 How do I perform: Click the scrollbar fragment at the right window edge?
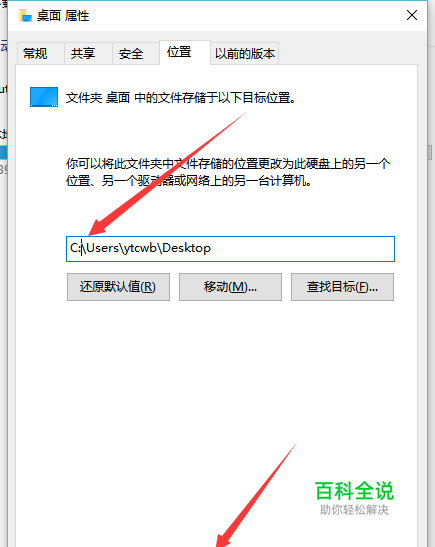click(430, 152)
